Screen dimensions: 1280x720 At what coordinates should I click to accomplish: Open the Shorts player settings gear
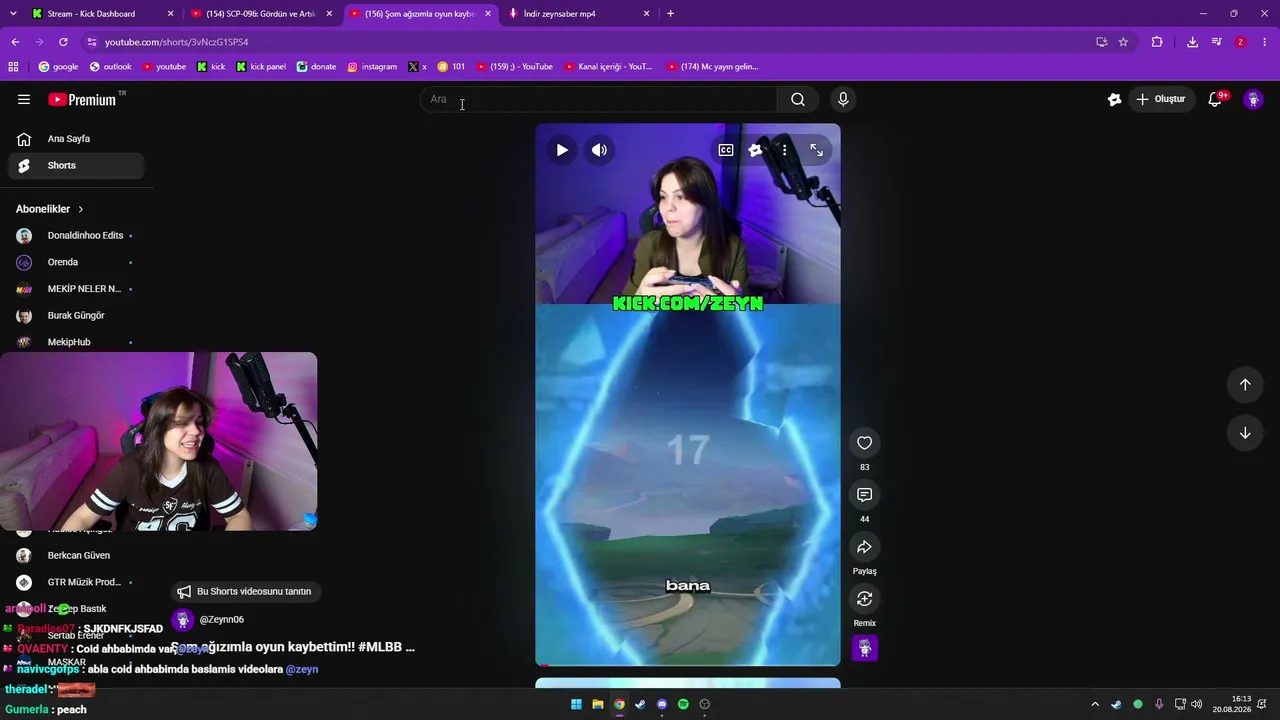[x=755, y=150]
